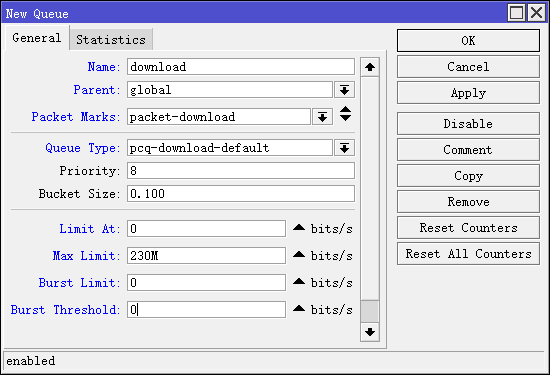Click Reset All Counters button
Image resolution: width=550 pixels, height=375 pixels.
click(468, 254)
